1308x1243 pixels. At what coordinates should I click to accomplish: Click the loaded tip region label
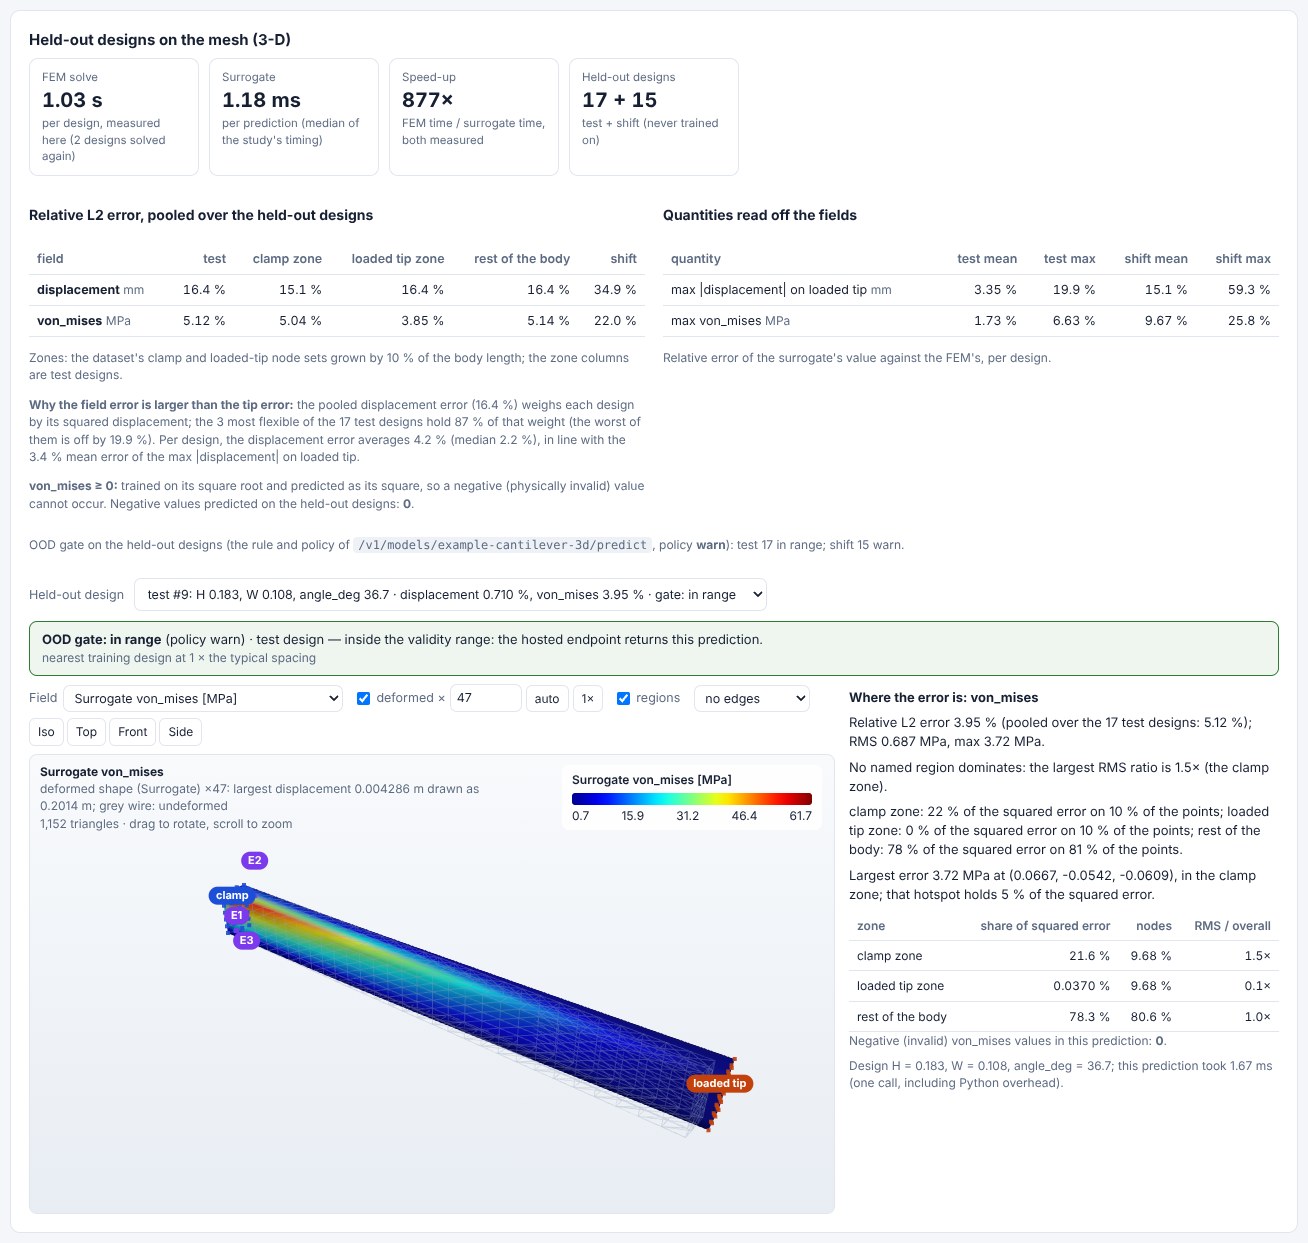(x=719, y=1083)
